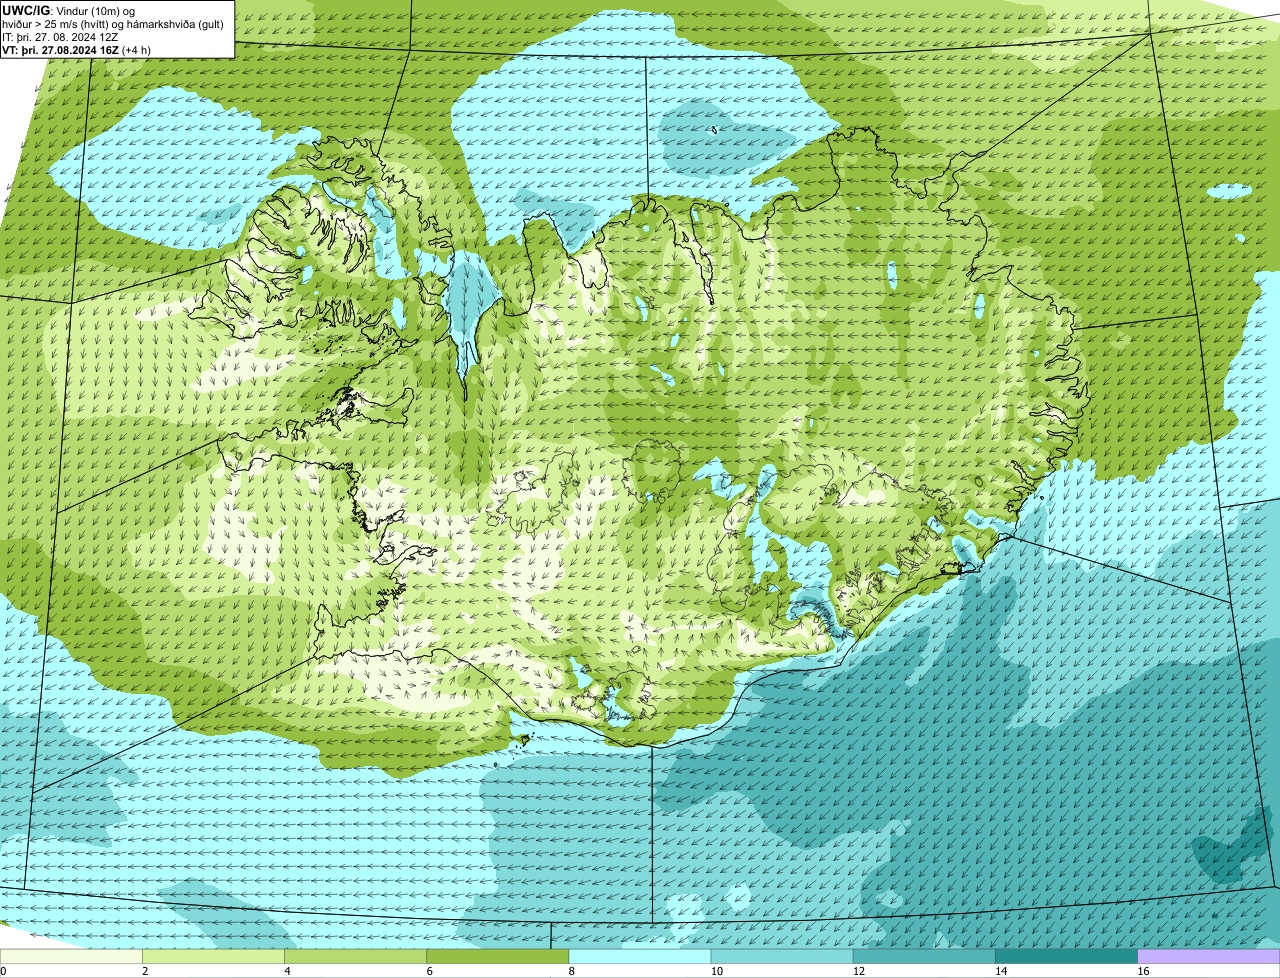Click the scale label '4'

pyautogui.click(x=287, y=971)
